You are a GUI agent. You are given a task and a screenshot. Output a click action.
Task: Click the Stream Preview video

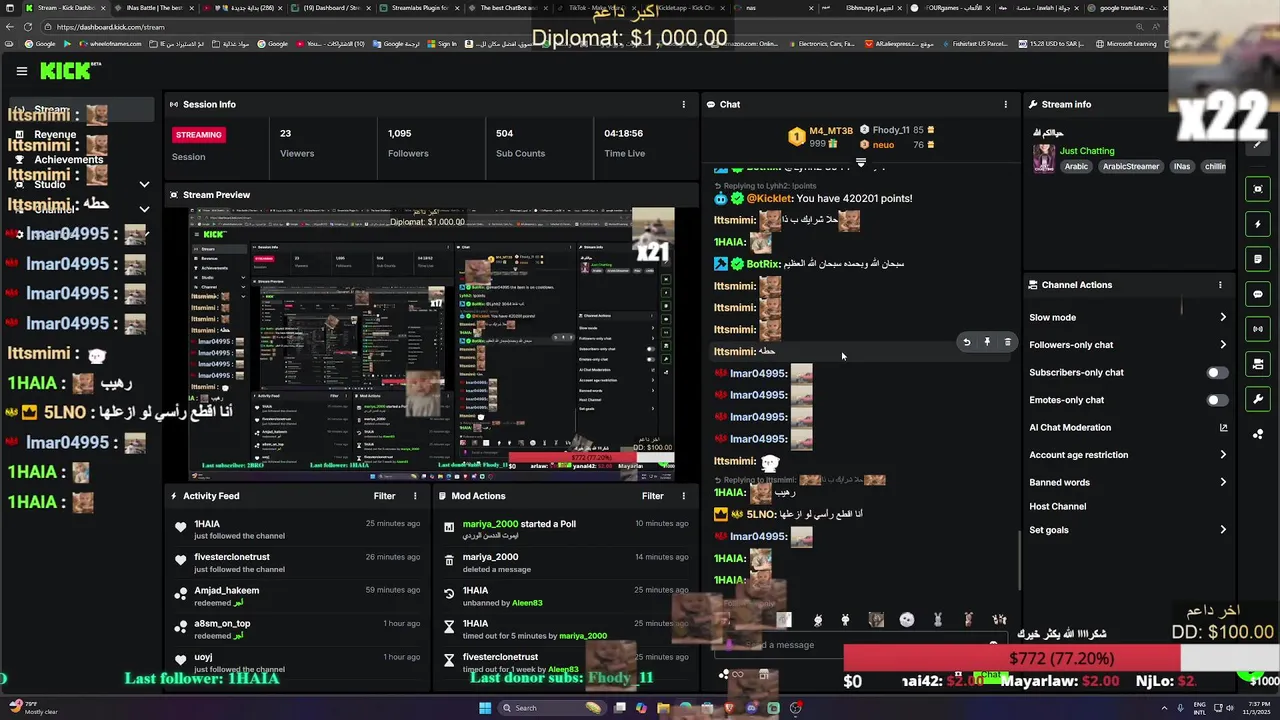tap(432, 344)
